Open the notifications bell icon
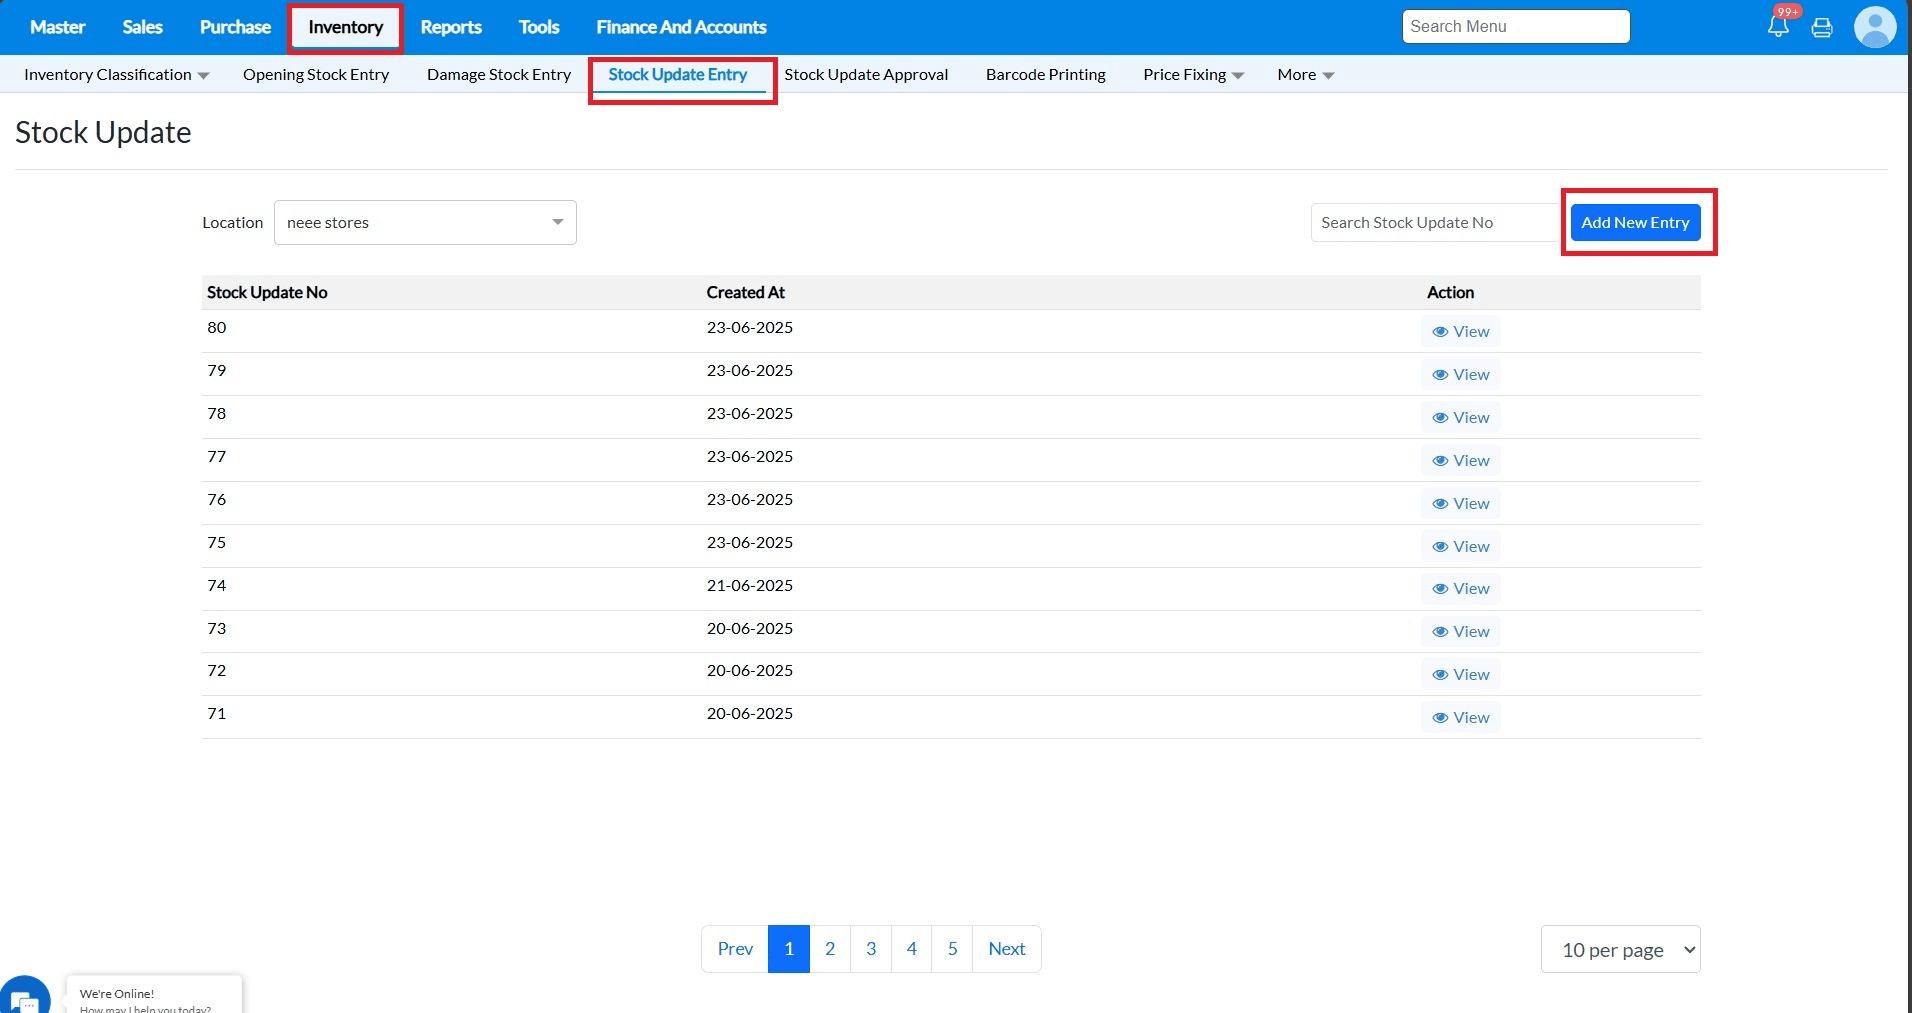1912x1013 pixels. tap(1778, 27)
